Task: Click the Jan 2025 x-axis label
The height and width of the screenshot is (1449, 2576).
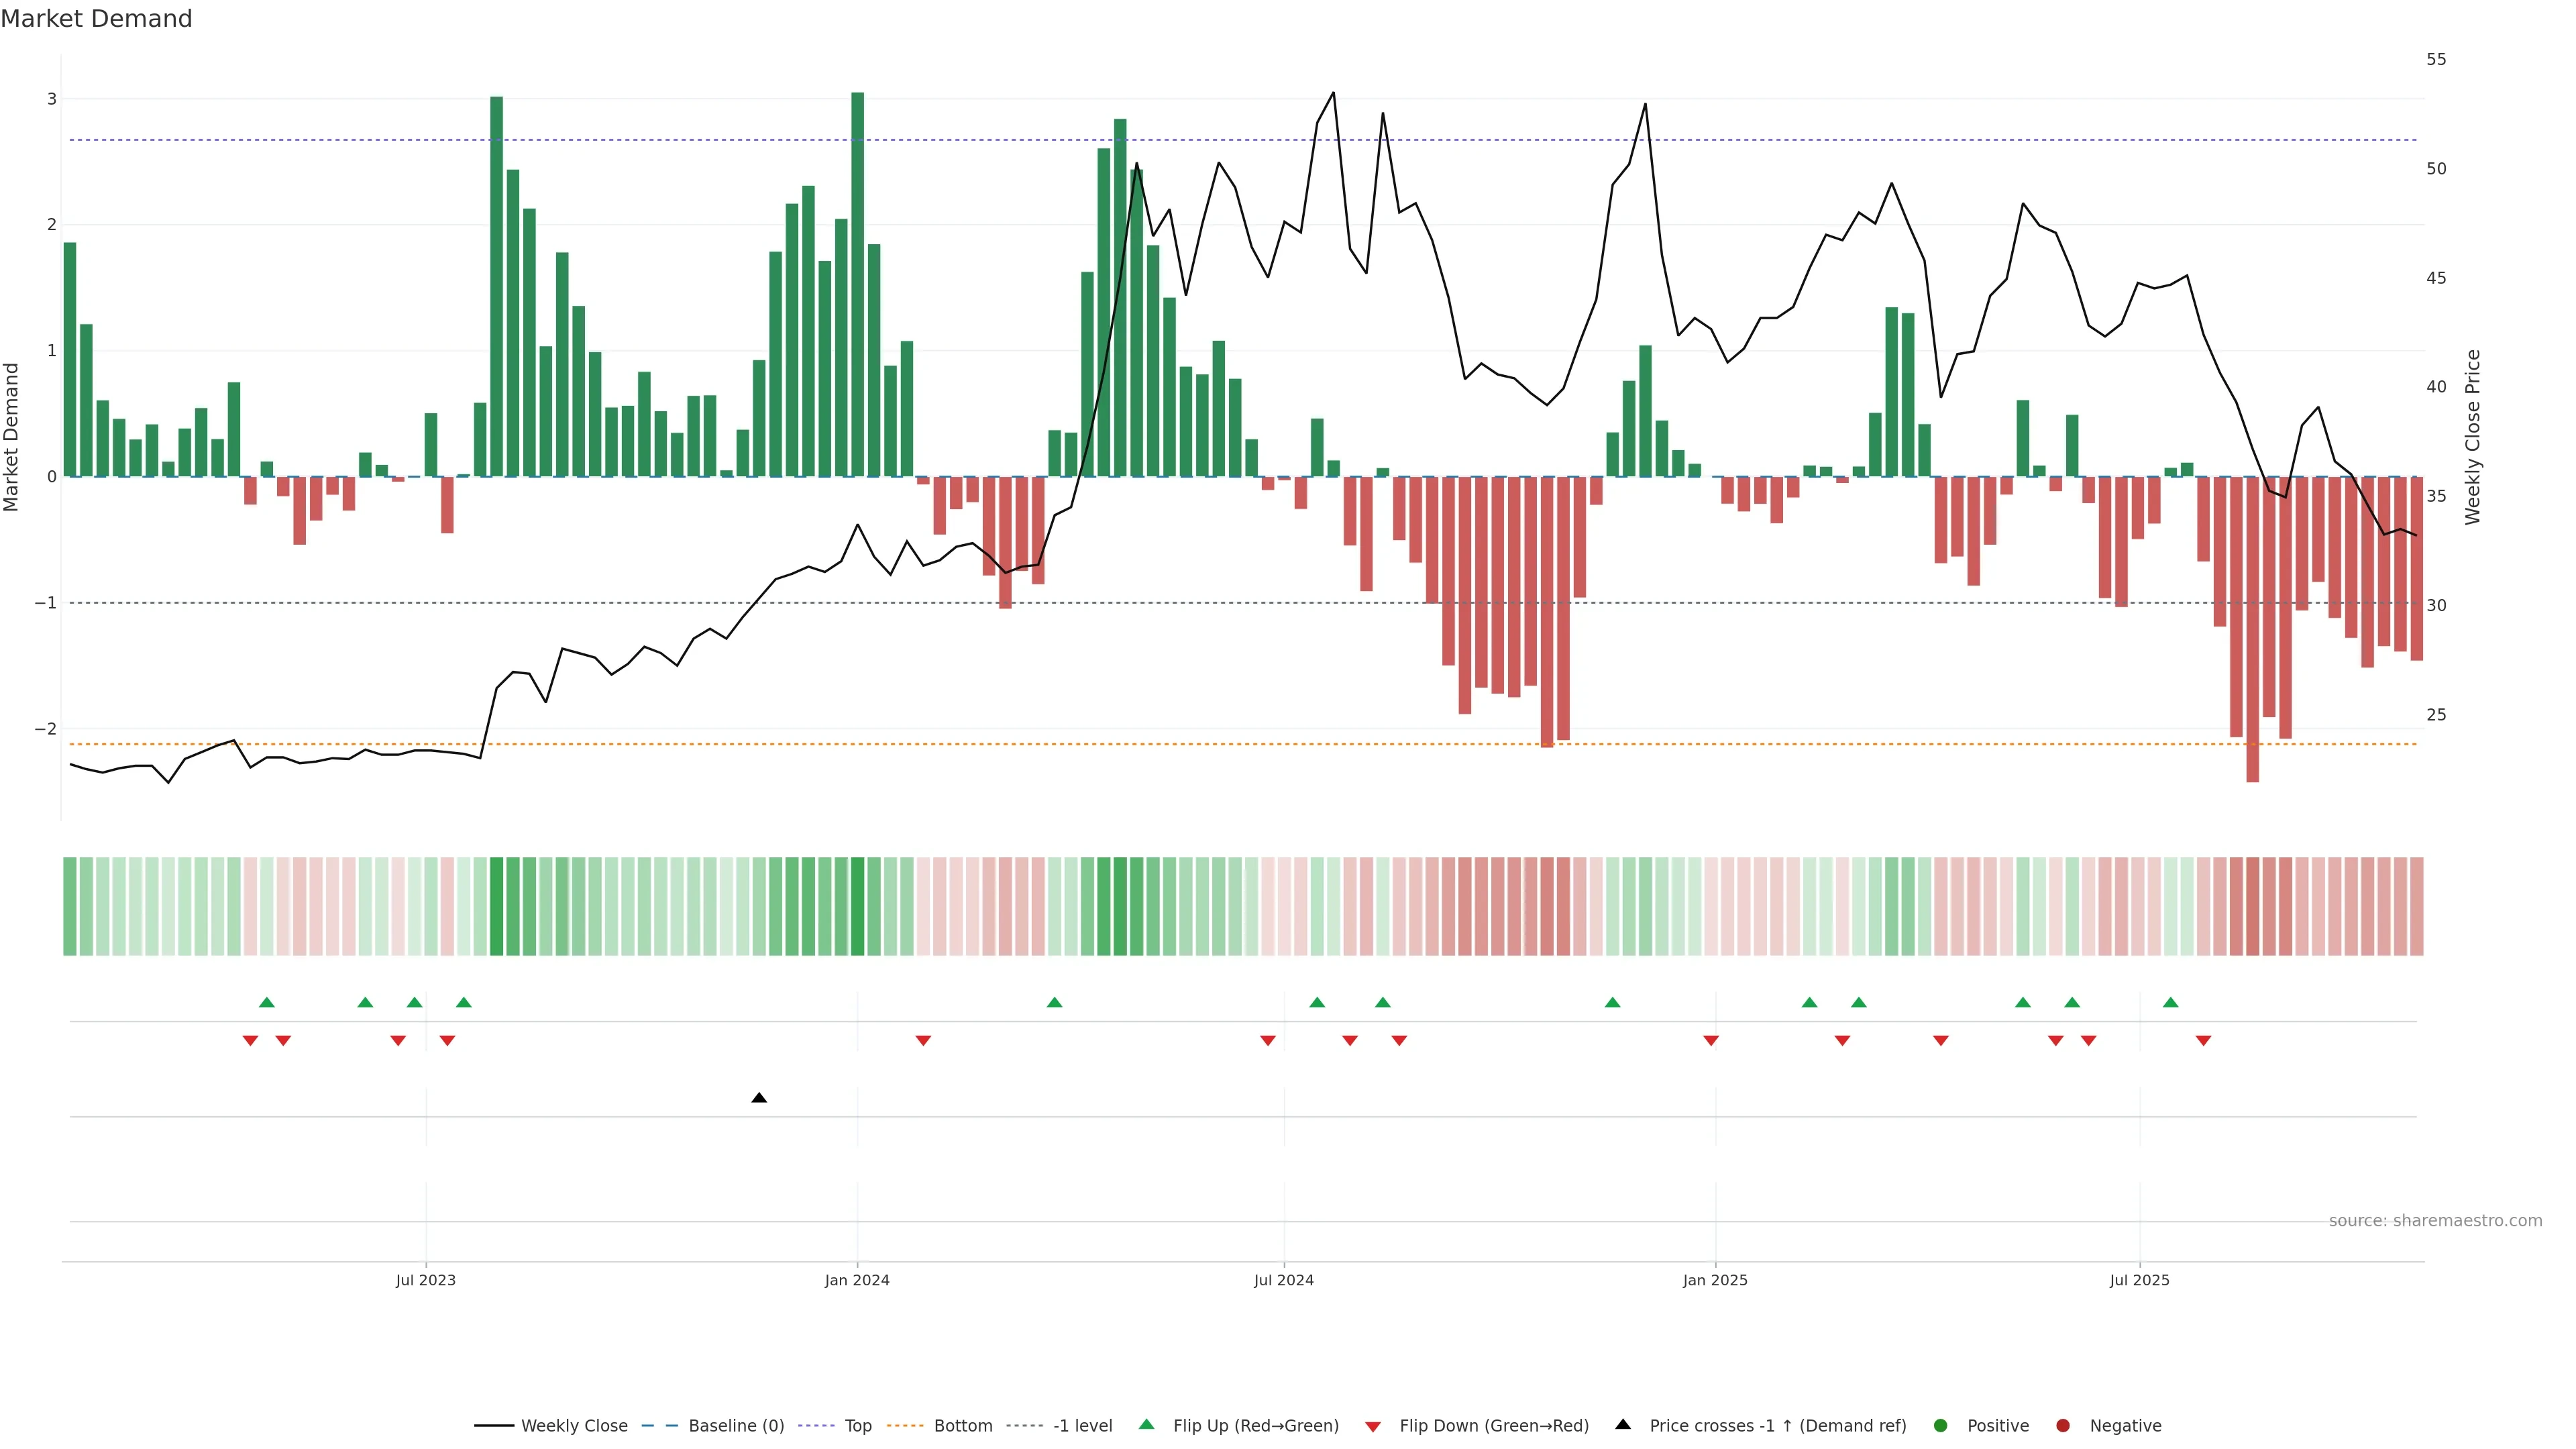Action: (x=1715, y=1280)
